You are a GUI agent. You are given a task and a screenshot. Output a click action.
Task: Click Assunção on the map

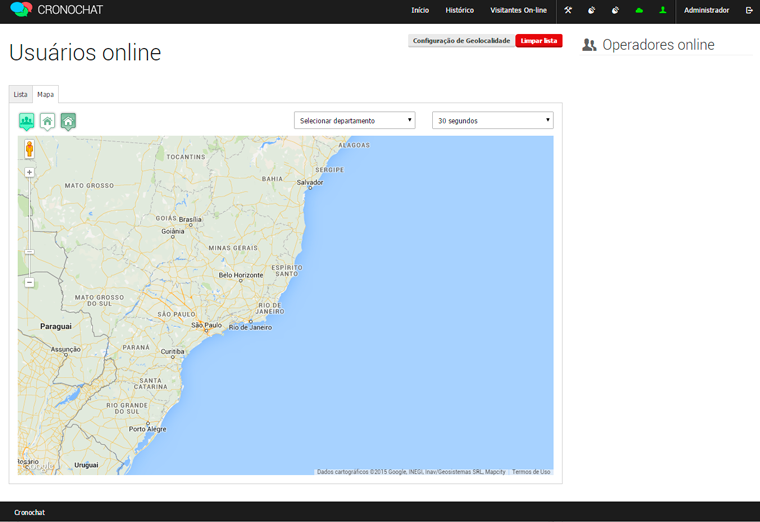pyautogui.click(x=66, y=349)
